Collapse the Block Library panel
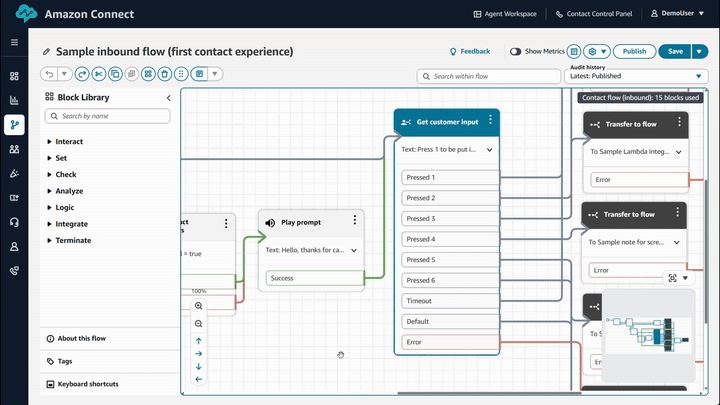 pos(168,98)
